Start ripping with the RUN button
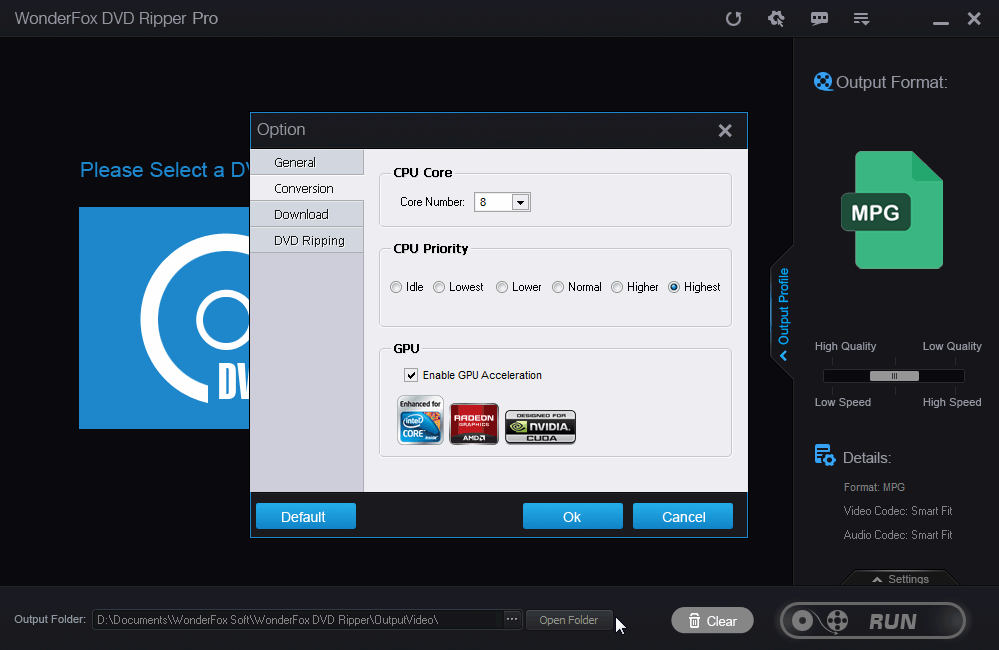Screen dimensions: 999x650 pos(873,621)
